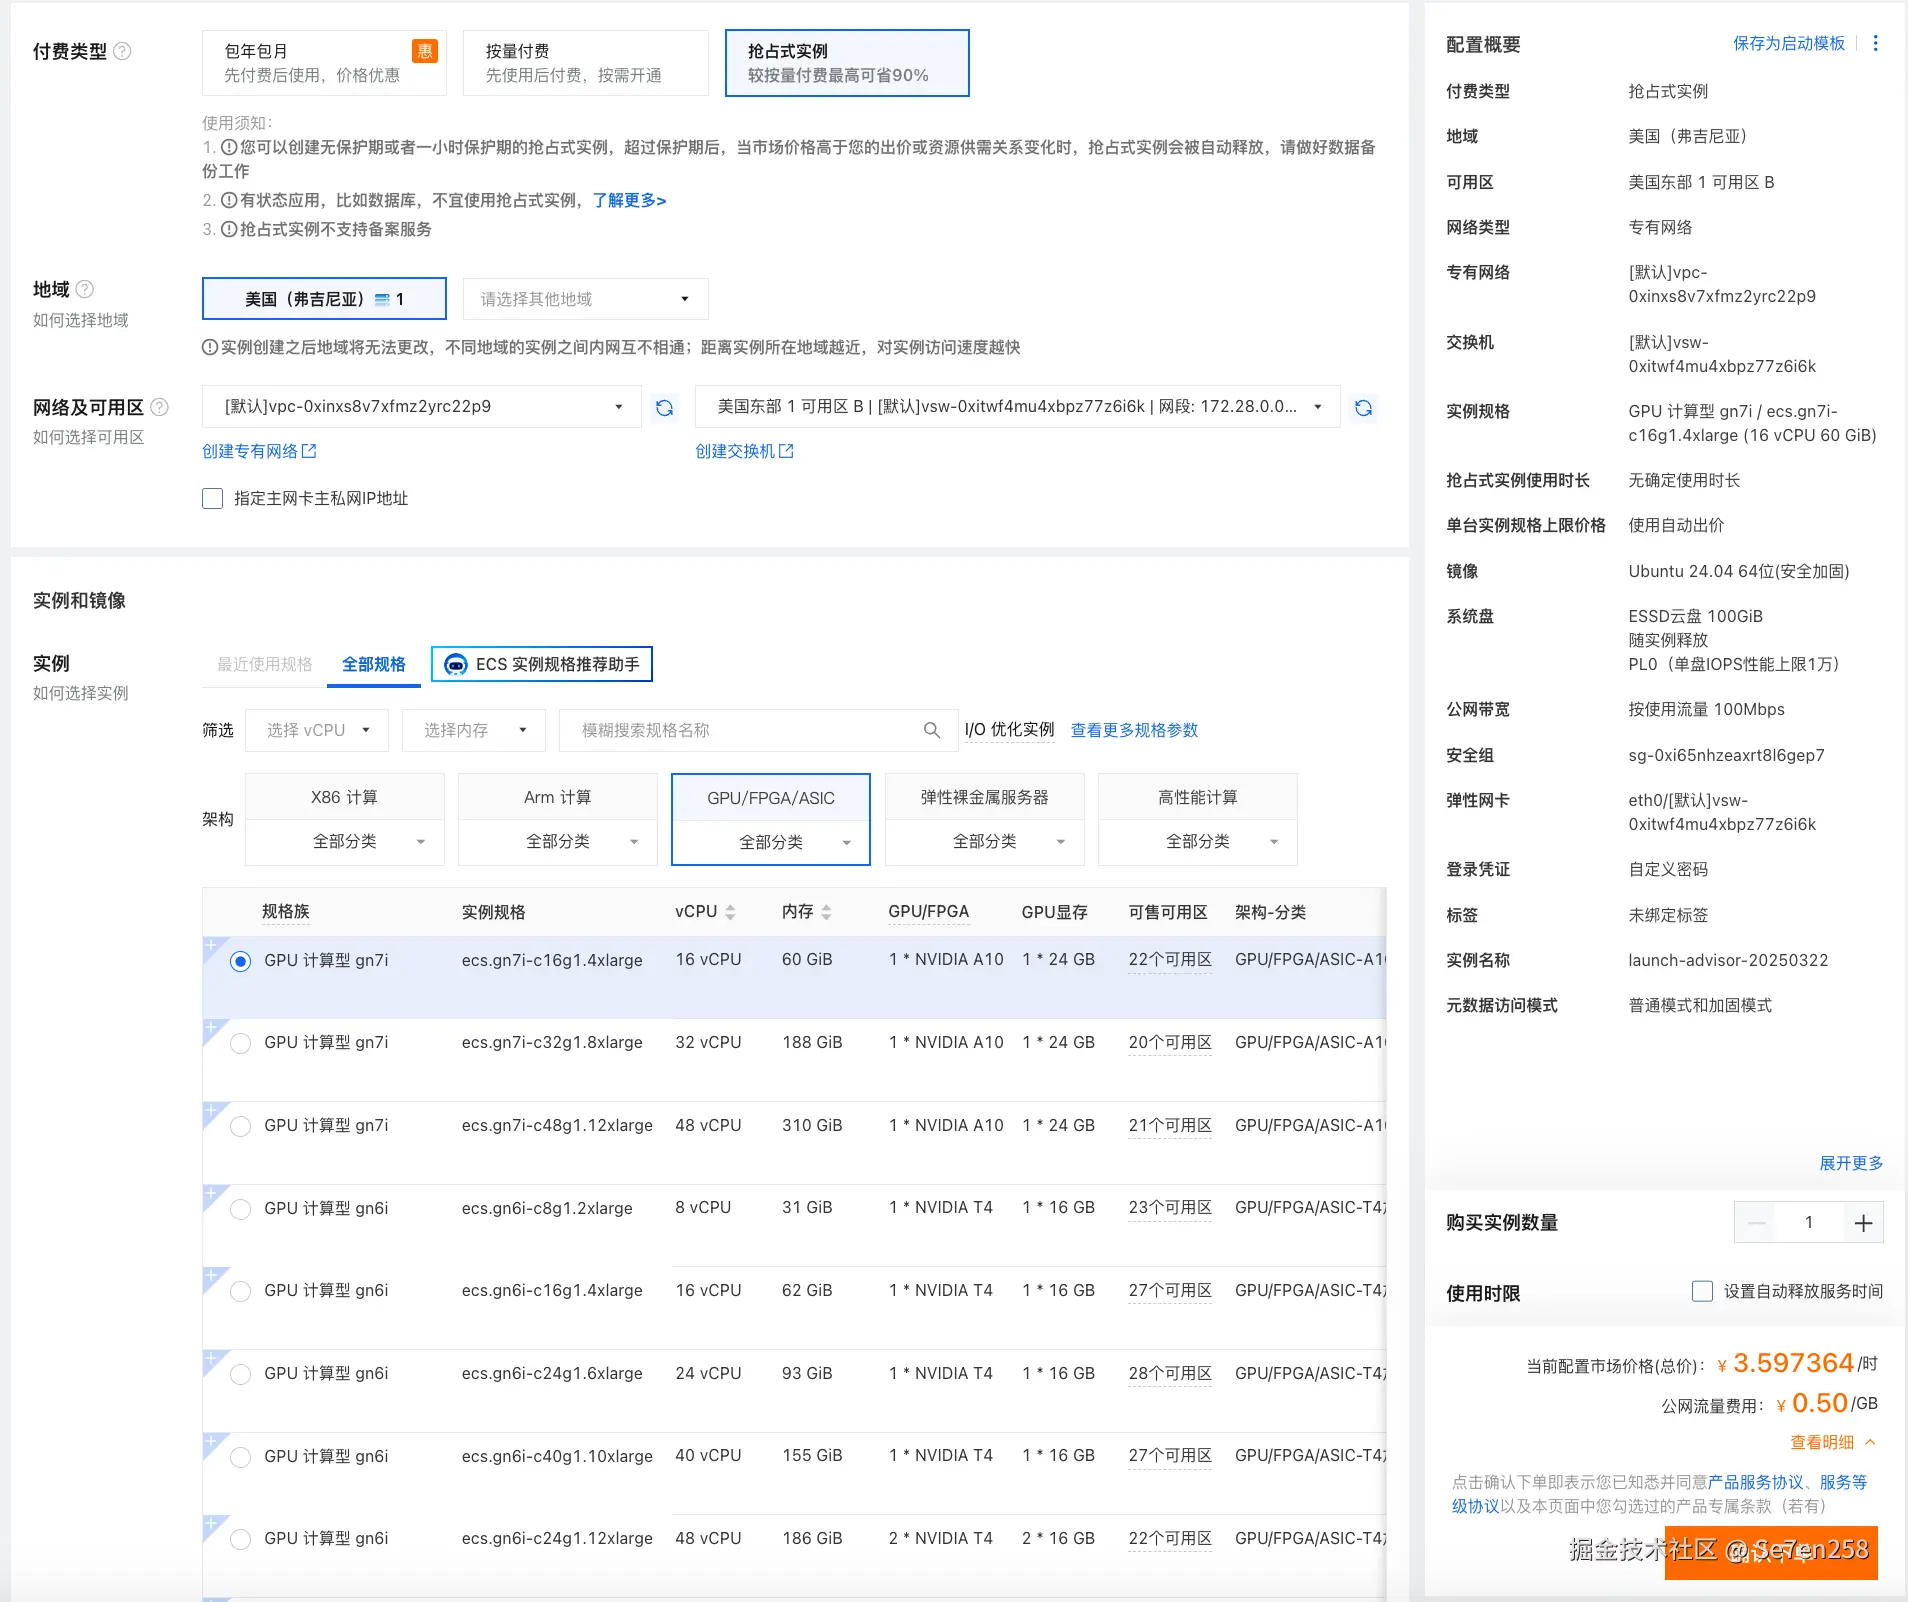Click the help icon beside 地域

point(85,289)
